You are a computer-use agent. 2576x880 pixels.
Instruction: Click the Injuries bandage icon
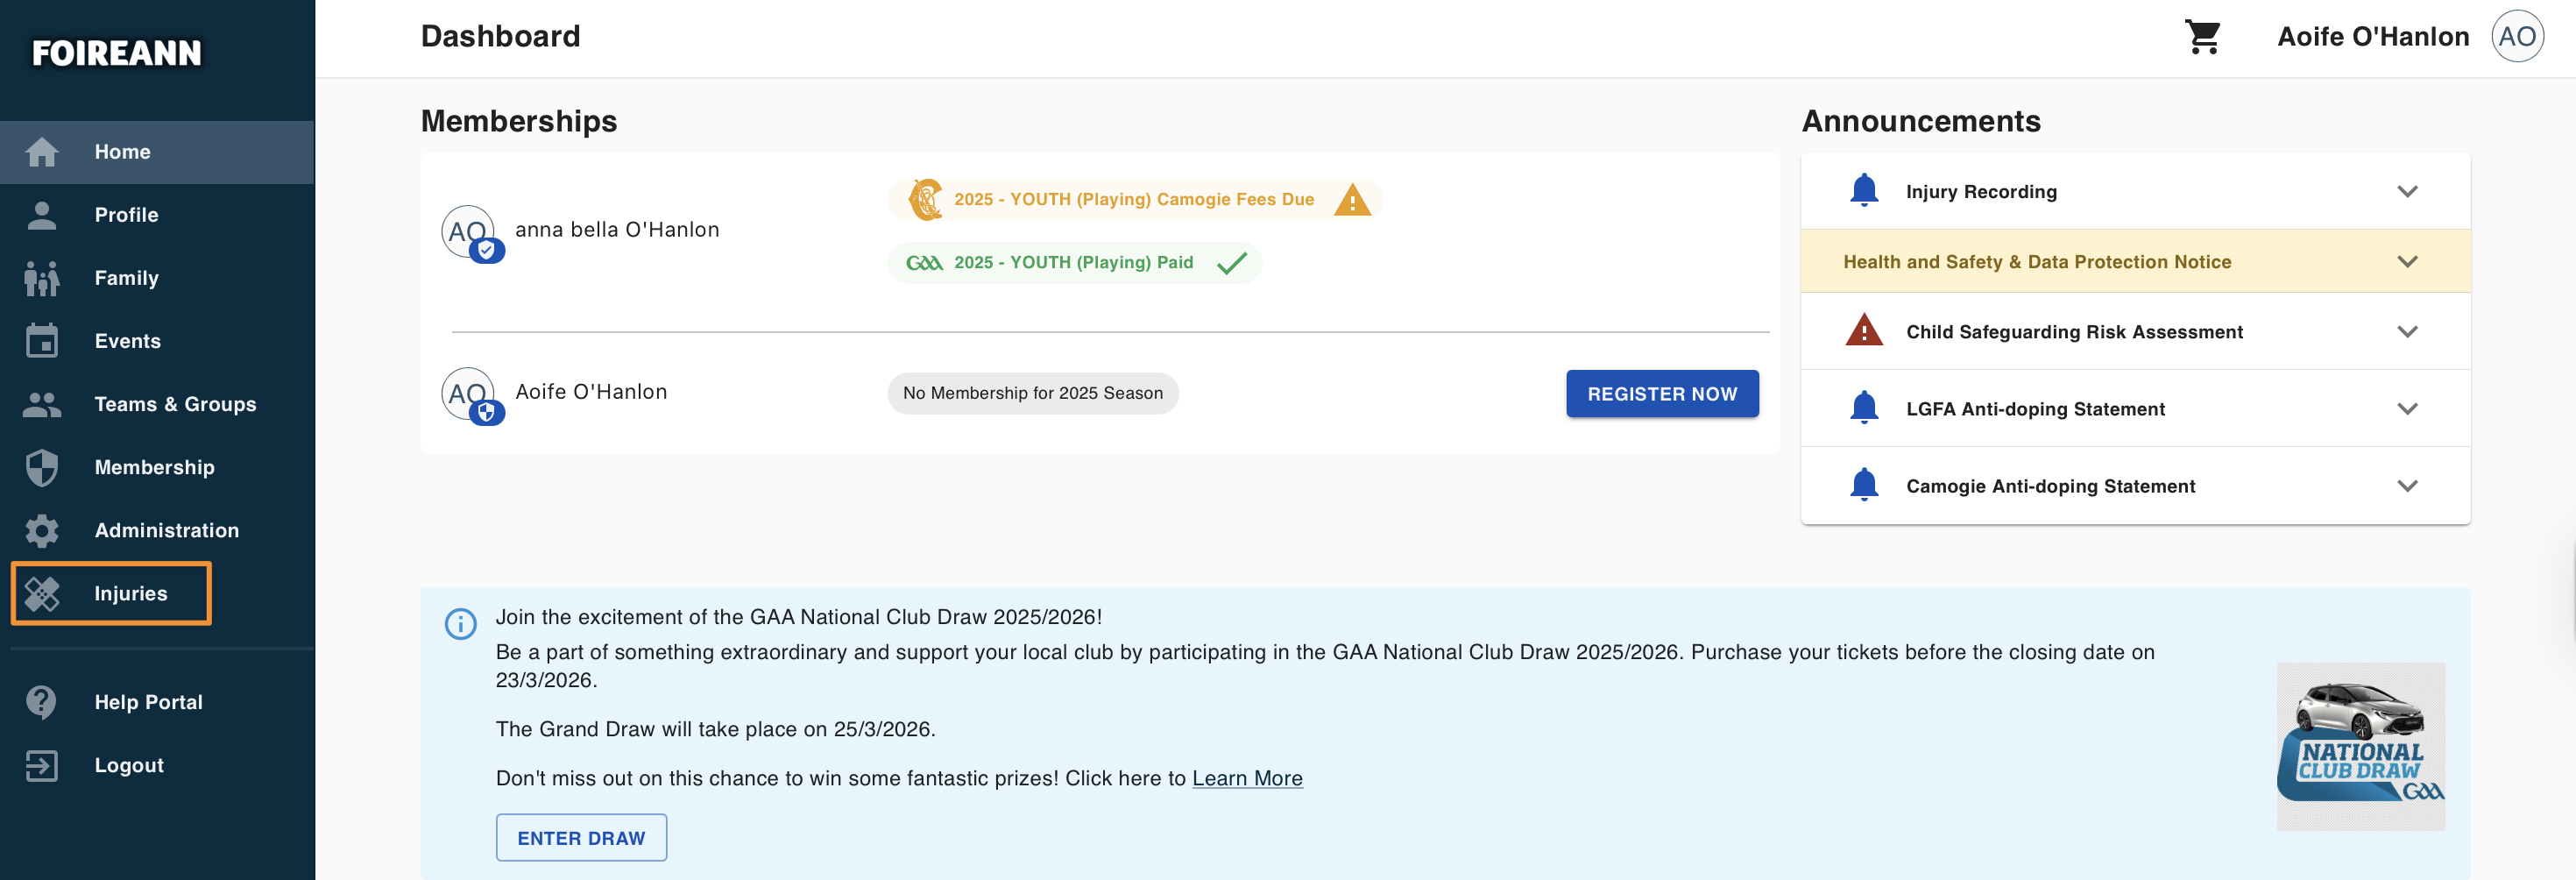click(42, 593)
